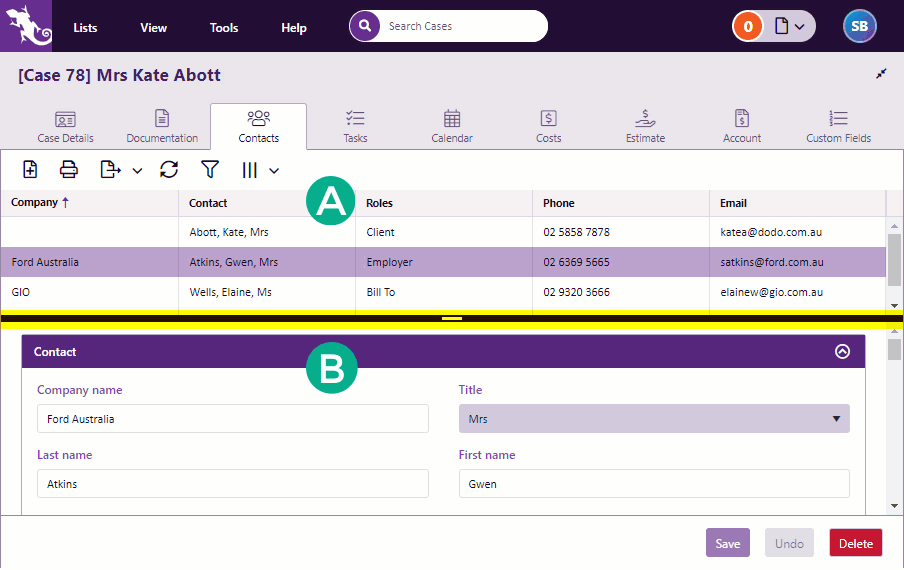Click the red Delete button
Viewport: 904px width, 570px height.
[x=855, y=543]
